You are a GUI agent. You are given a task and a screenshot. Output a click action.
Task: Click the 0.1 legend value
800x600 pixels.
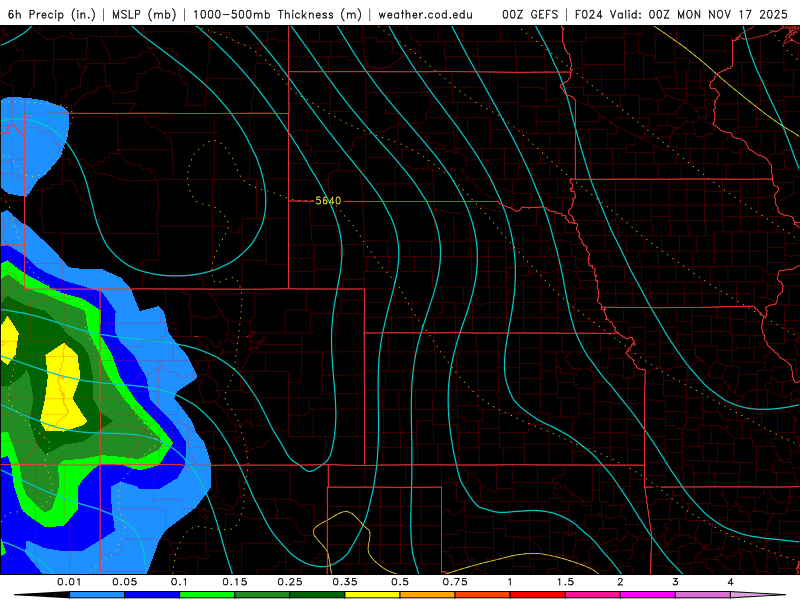click(180, 582)
